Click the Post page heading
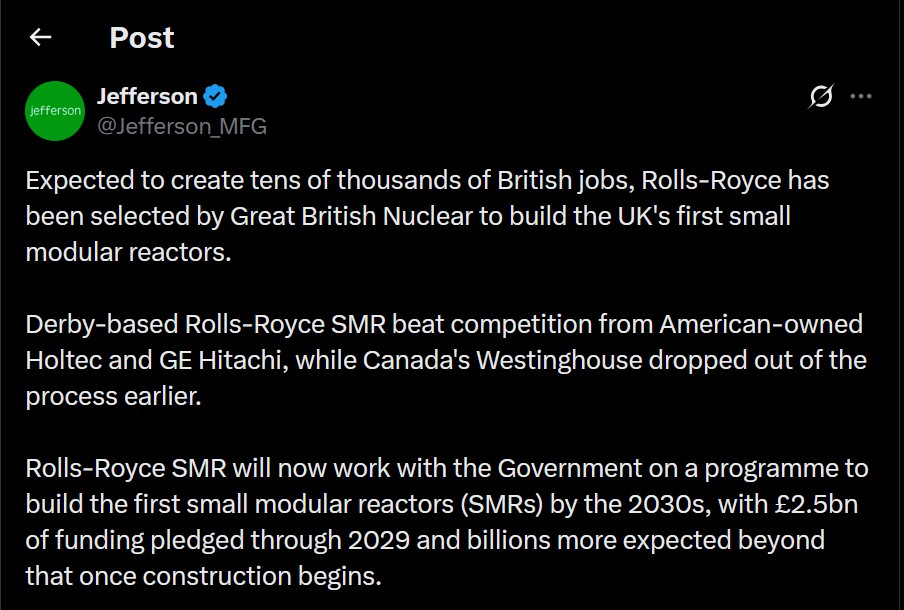 [141, 38]
